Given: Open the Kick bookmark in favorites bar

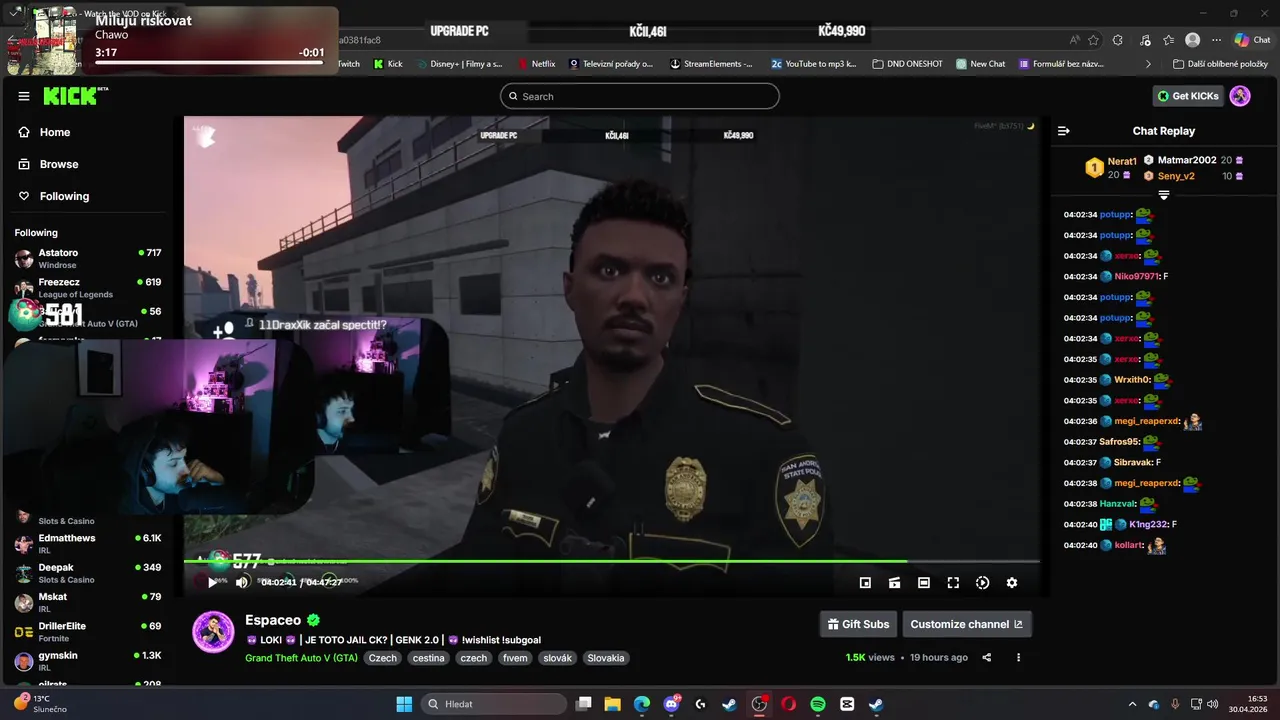Looking at the screenshot, I should click(388, 63).
